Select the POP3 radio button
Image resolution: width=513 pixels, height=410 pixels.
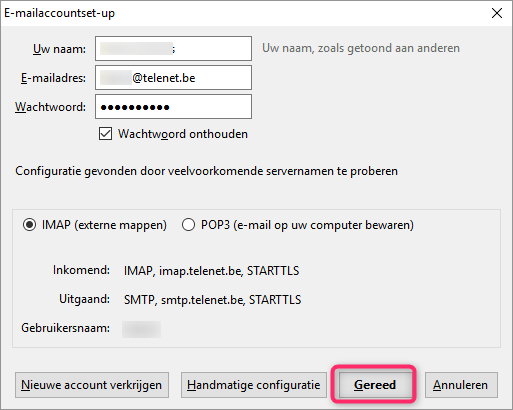188,225
